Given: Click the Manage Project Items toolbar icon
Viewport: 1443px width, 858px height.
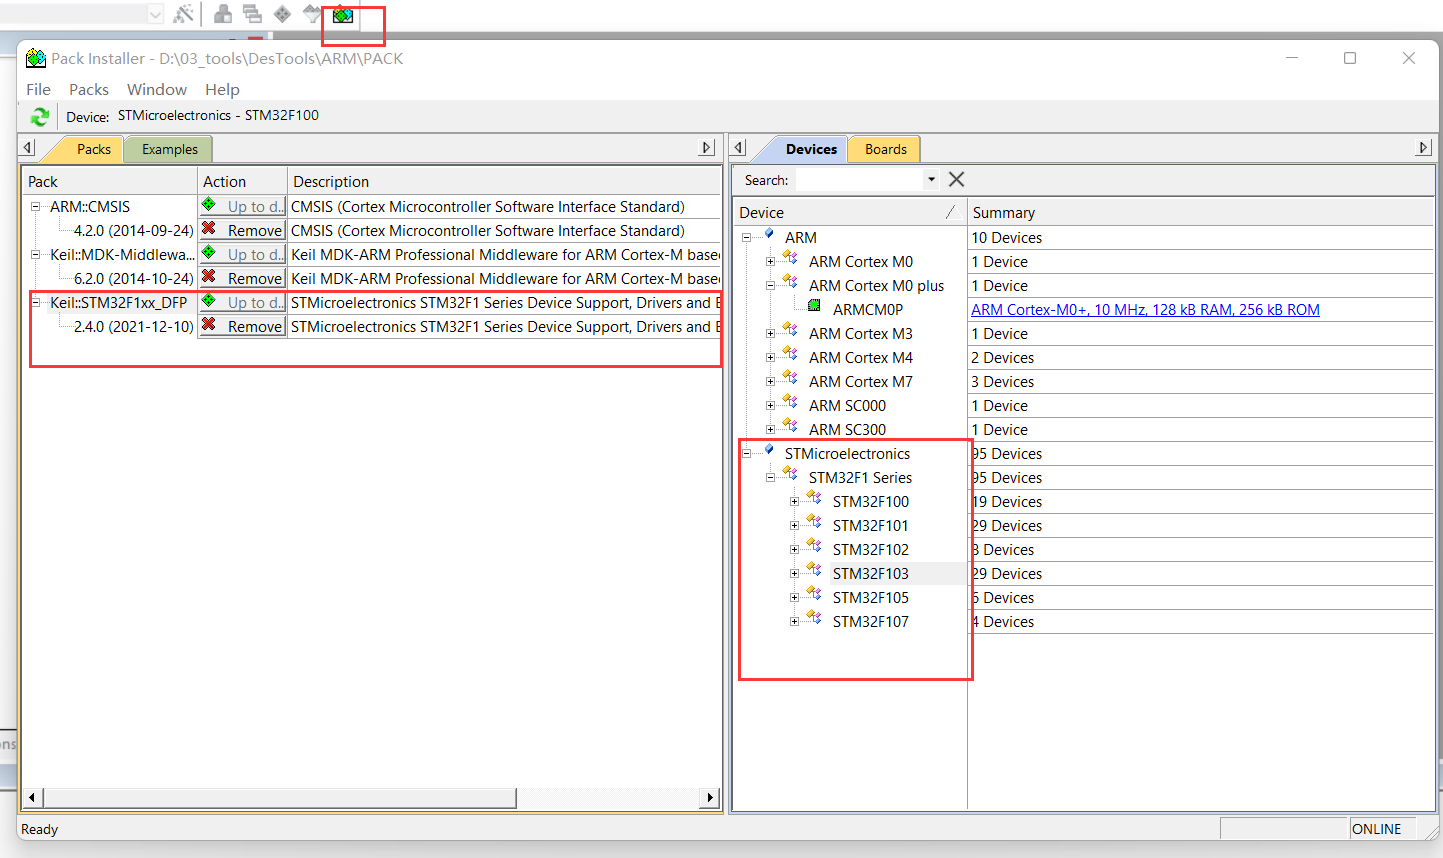Looking at the screenshot, I should pos(223,14).
